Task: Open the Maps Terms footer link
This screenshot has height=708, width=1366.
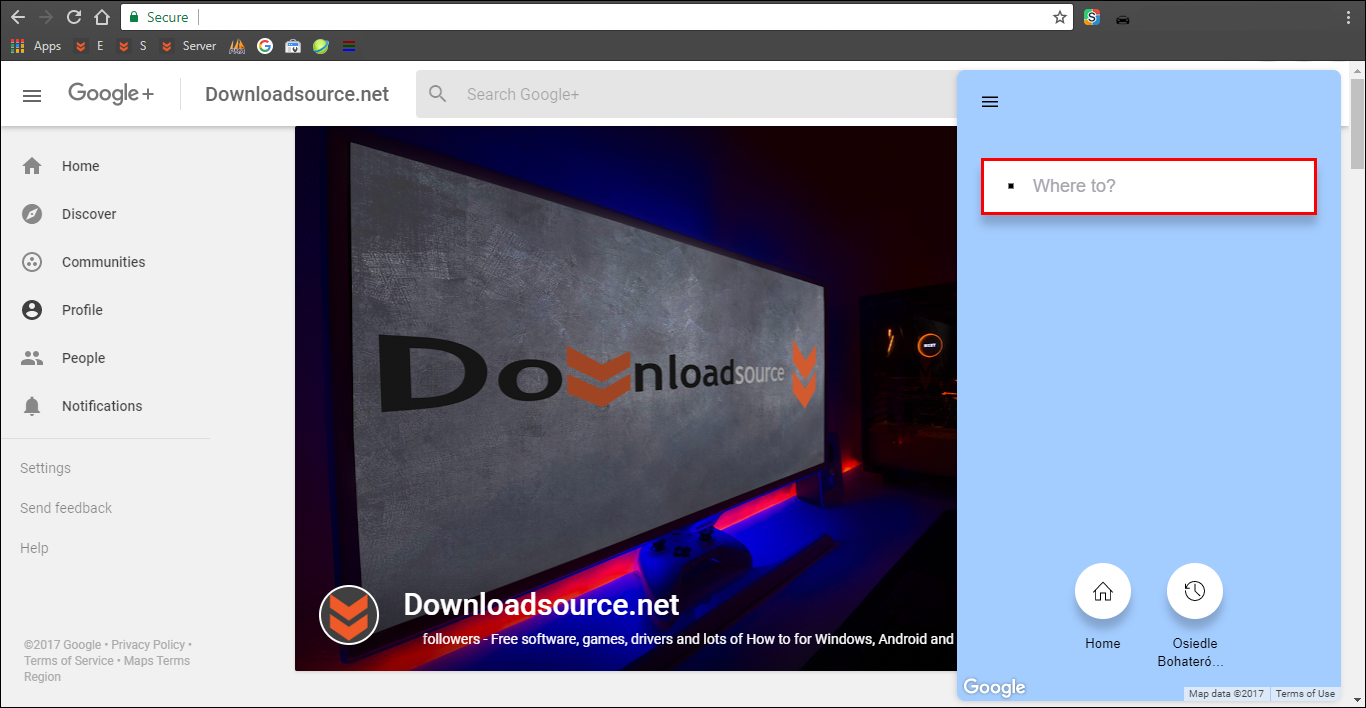Action: pyautogui.click(x=157, y=661)
